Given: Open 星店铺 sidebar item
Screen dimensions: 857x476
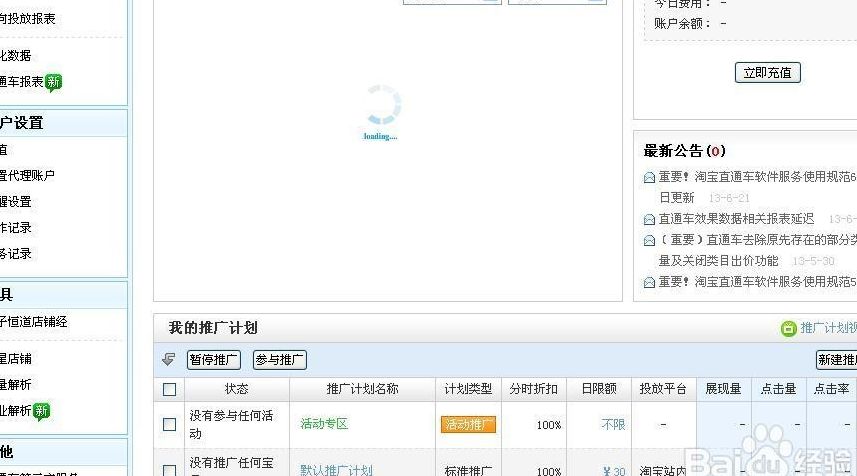Looking at the screenshot, I should [x=15, y=359].
